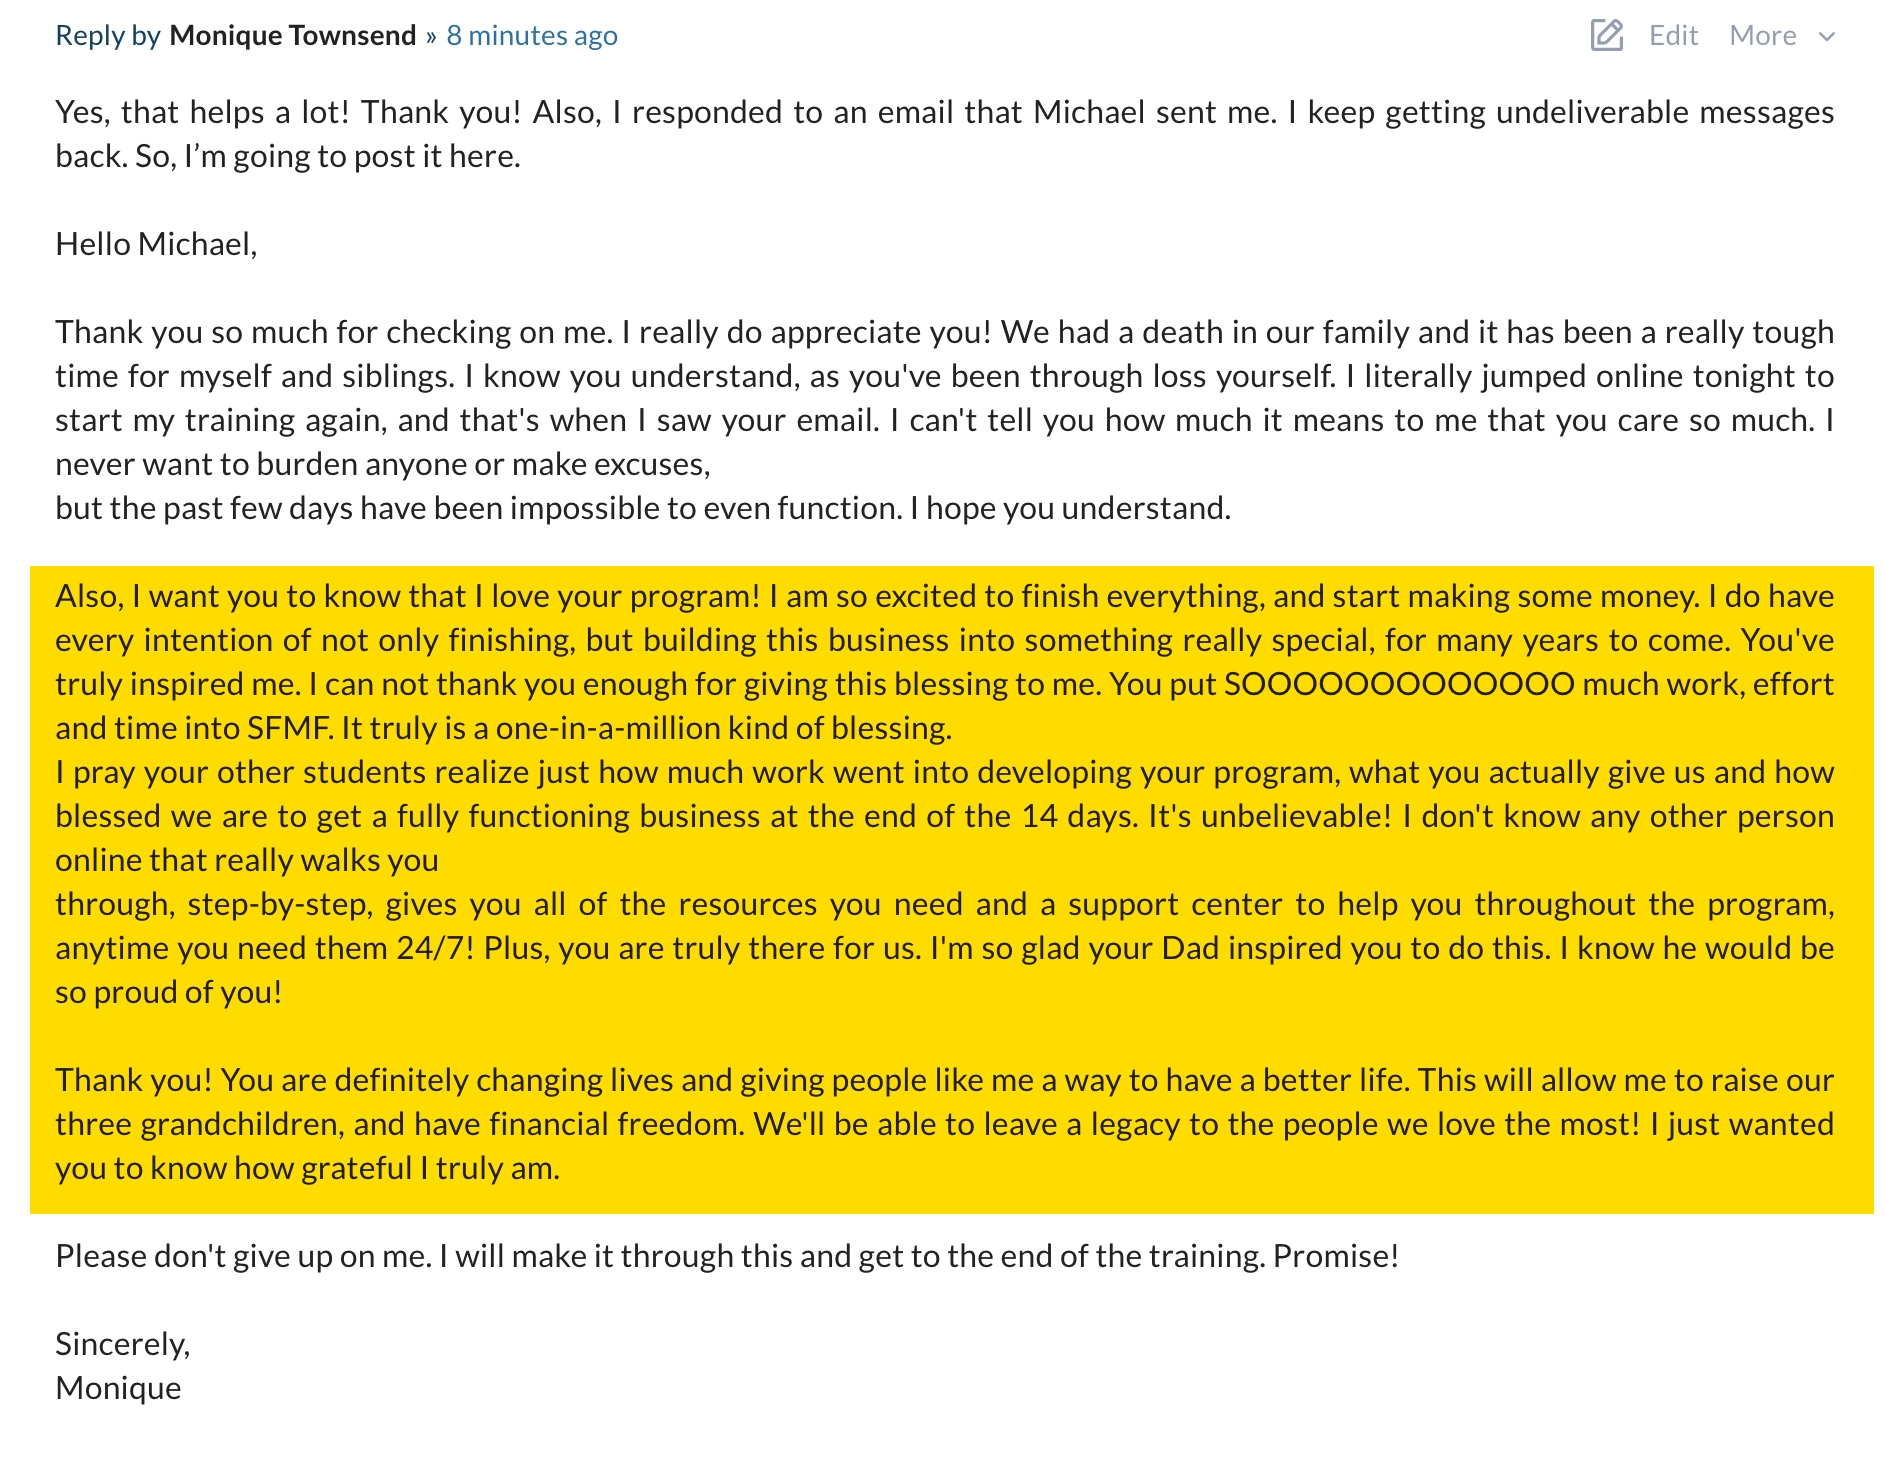Image resolution: width=1884 pixels, height=1458 pixels.
Task: Open Monique Townsend's author name
Action: pyautogui.click(x=292, y=35)
